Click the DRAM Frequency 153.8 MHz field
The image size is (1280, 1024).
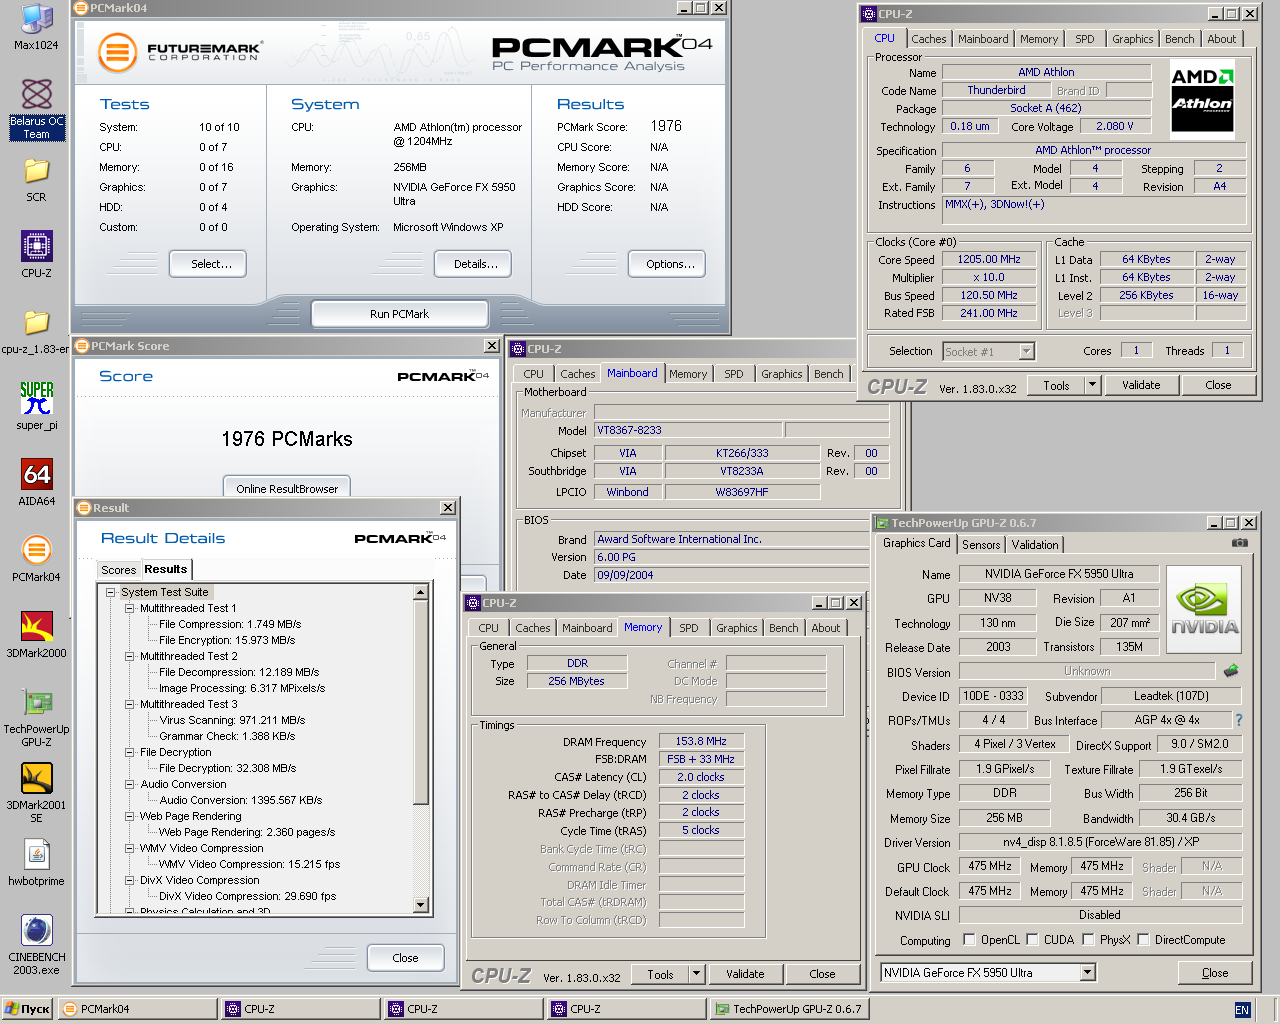point(701,741)
